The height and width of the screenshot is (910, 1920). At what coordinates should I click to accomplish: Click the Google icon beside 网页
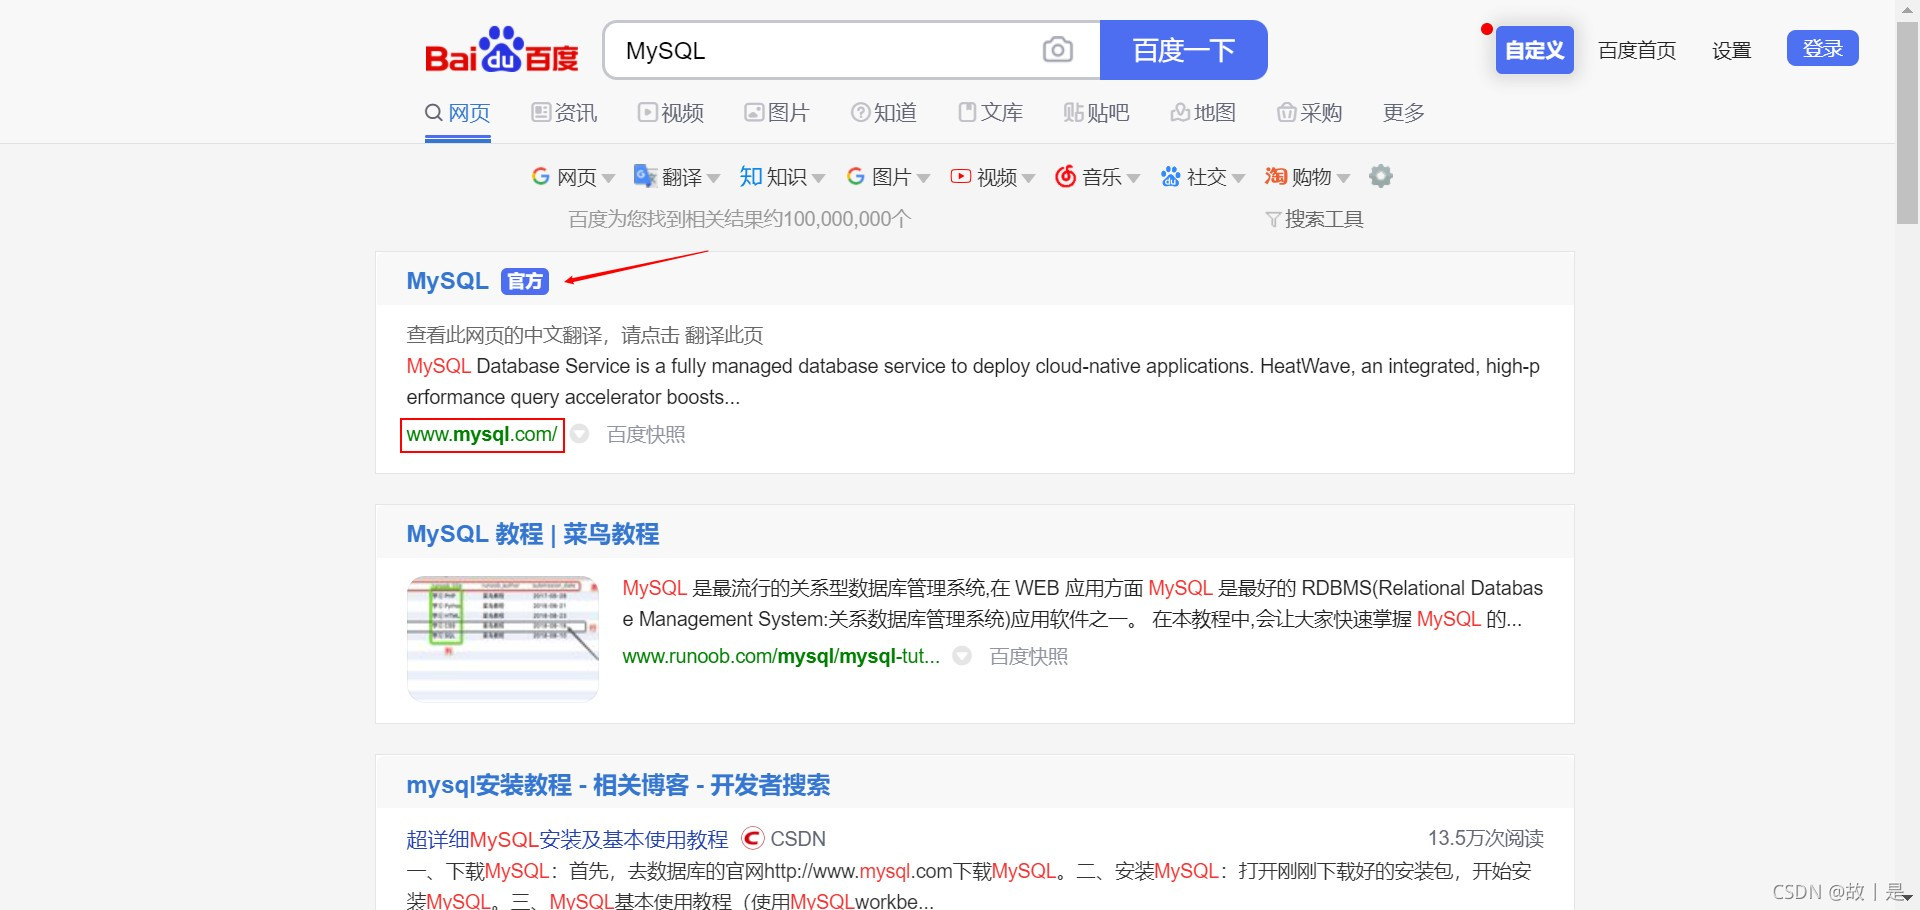click(x=541, y=177)
